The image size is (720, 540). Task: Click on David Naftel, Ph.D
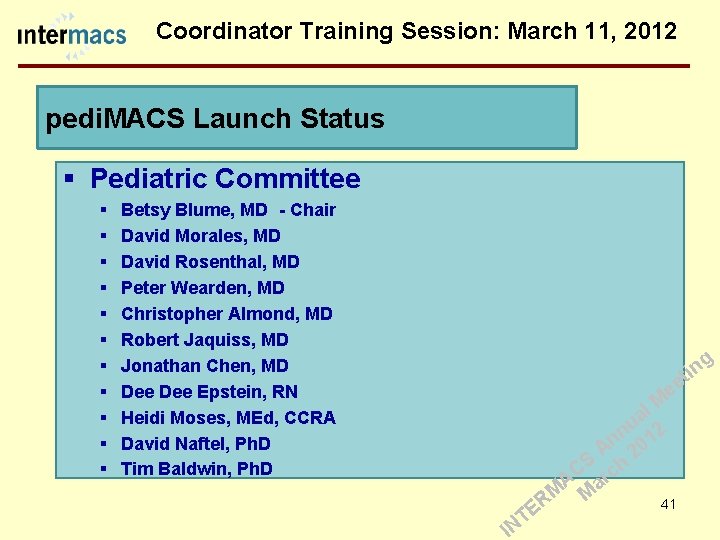[196, 444]
